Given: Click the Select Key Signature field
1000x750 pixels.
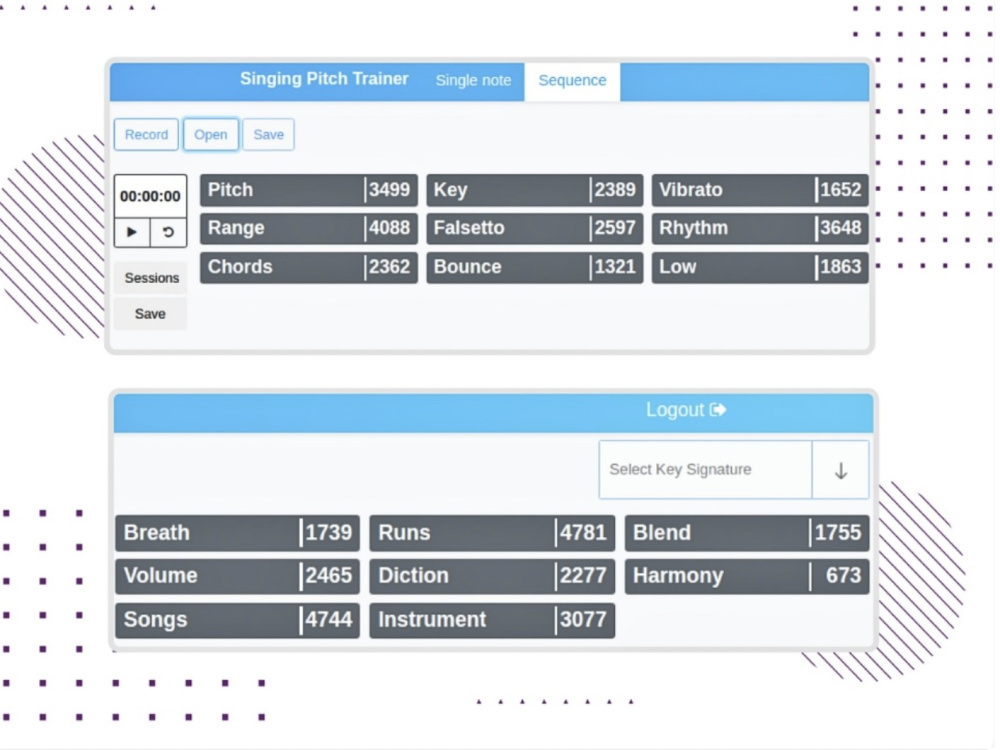Looking at the screenshot, I should 705,470.
